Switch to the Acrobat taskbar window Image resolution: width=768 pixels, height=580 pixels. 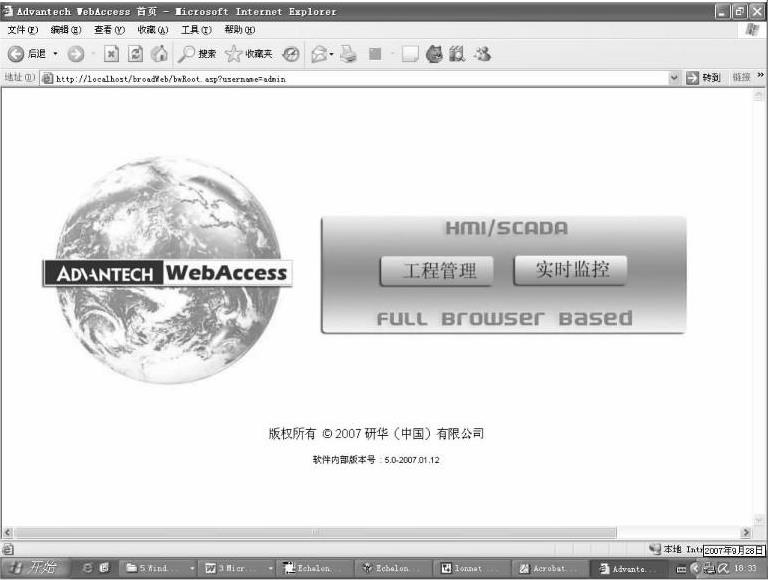(552, 568)
